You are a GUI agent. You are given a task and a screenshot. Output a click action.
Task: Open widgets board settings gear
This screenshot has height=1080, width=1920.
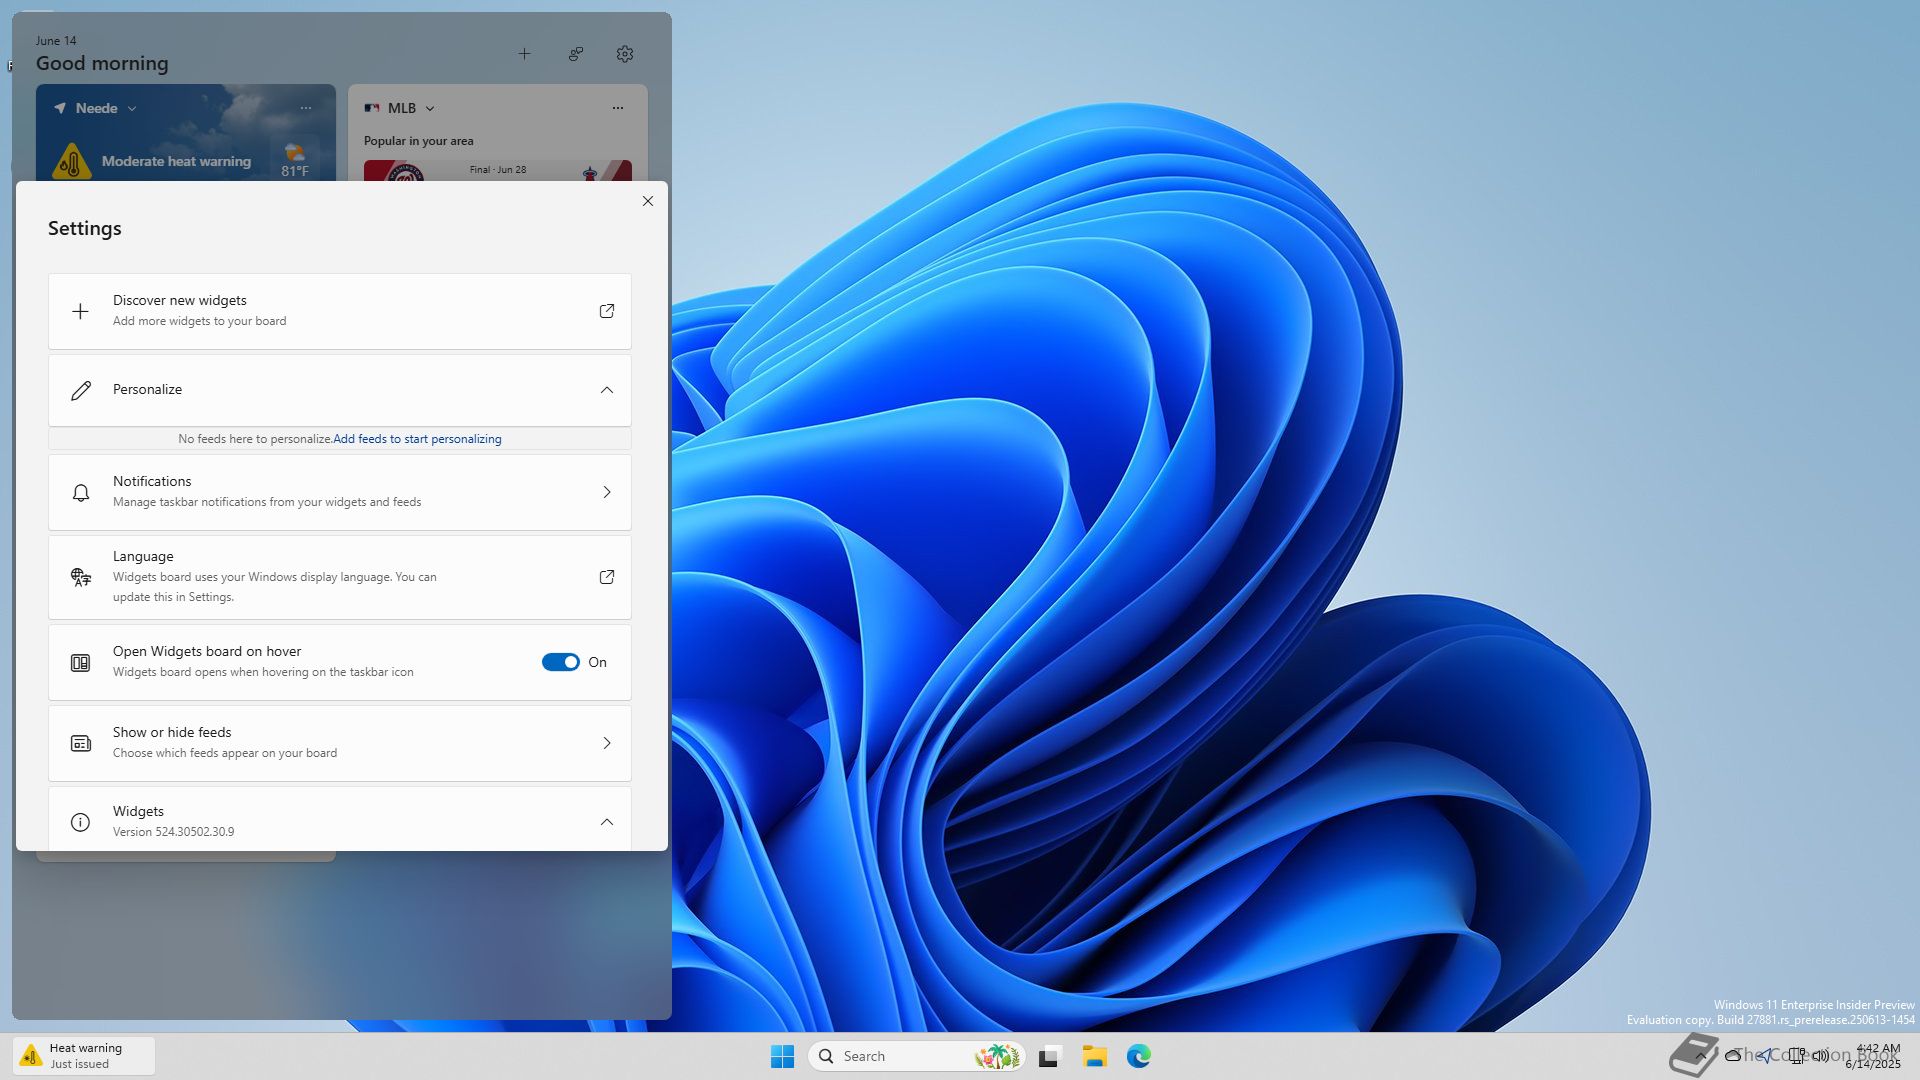pos(625,54)
